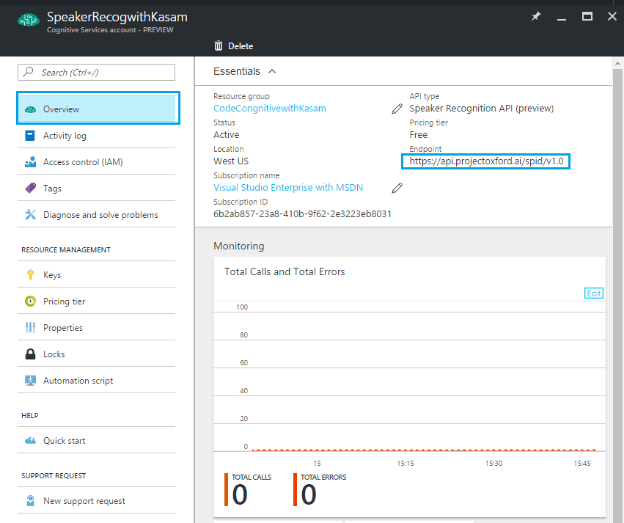Open Pricing tier settings
624x523 pixels.
tap(64, 301)
